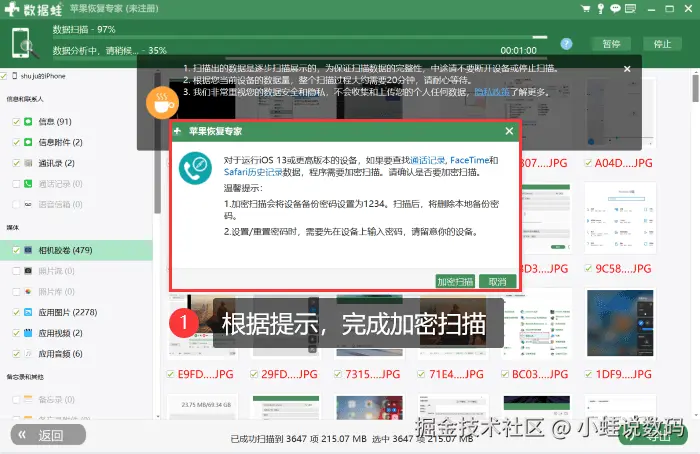
Task: Toggle the shu ju的iPhone device checkbox
Action: pos(4,76)
